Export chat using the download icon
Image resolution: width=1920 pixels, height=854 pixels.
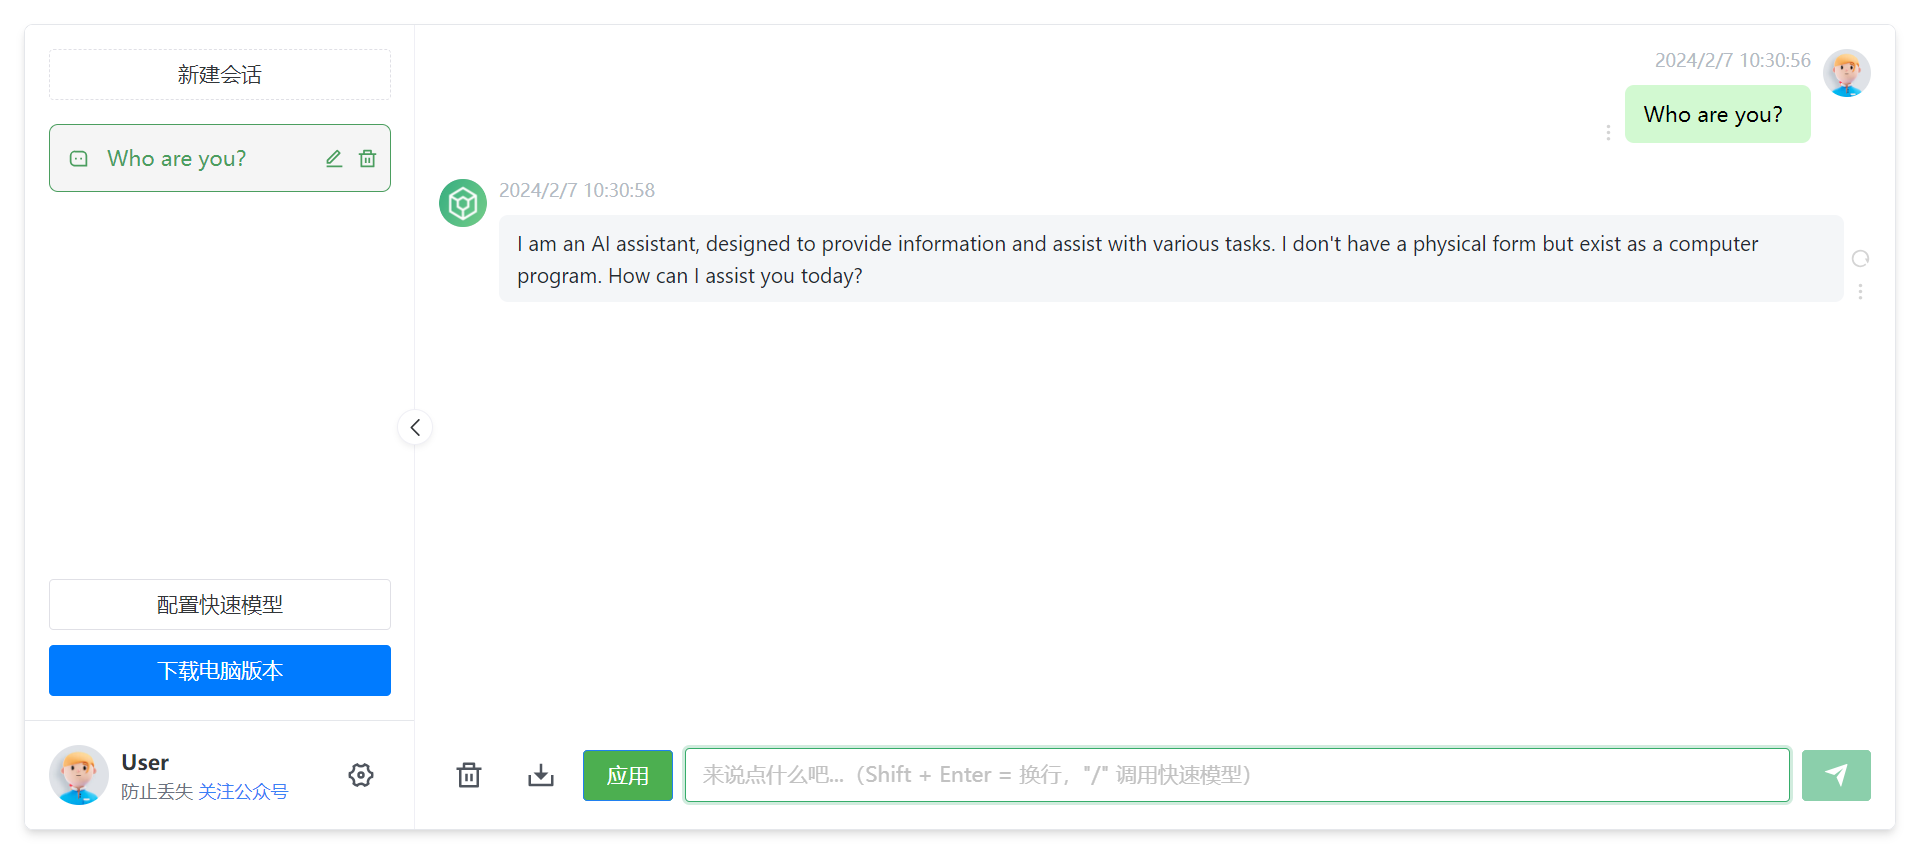tap(541, 775)
